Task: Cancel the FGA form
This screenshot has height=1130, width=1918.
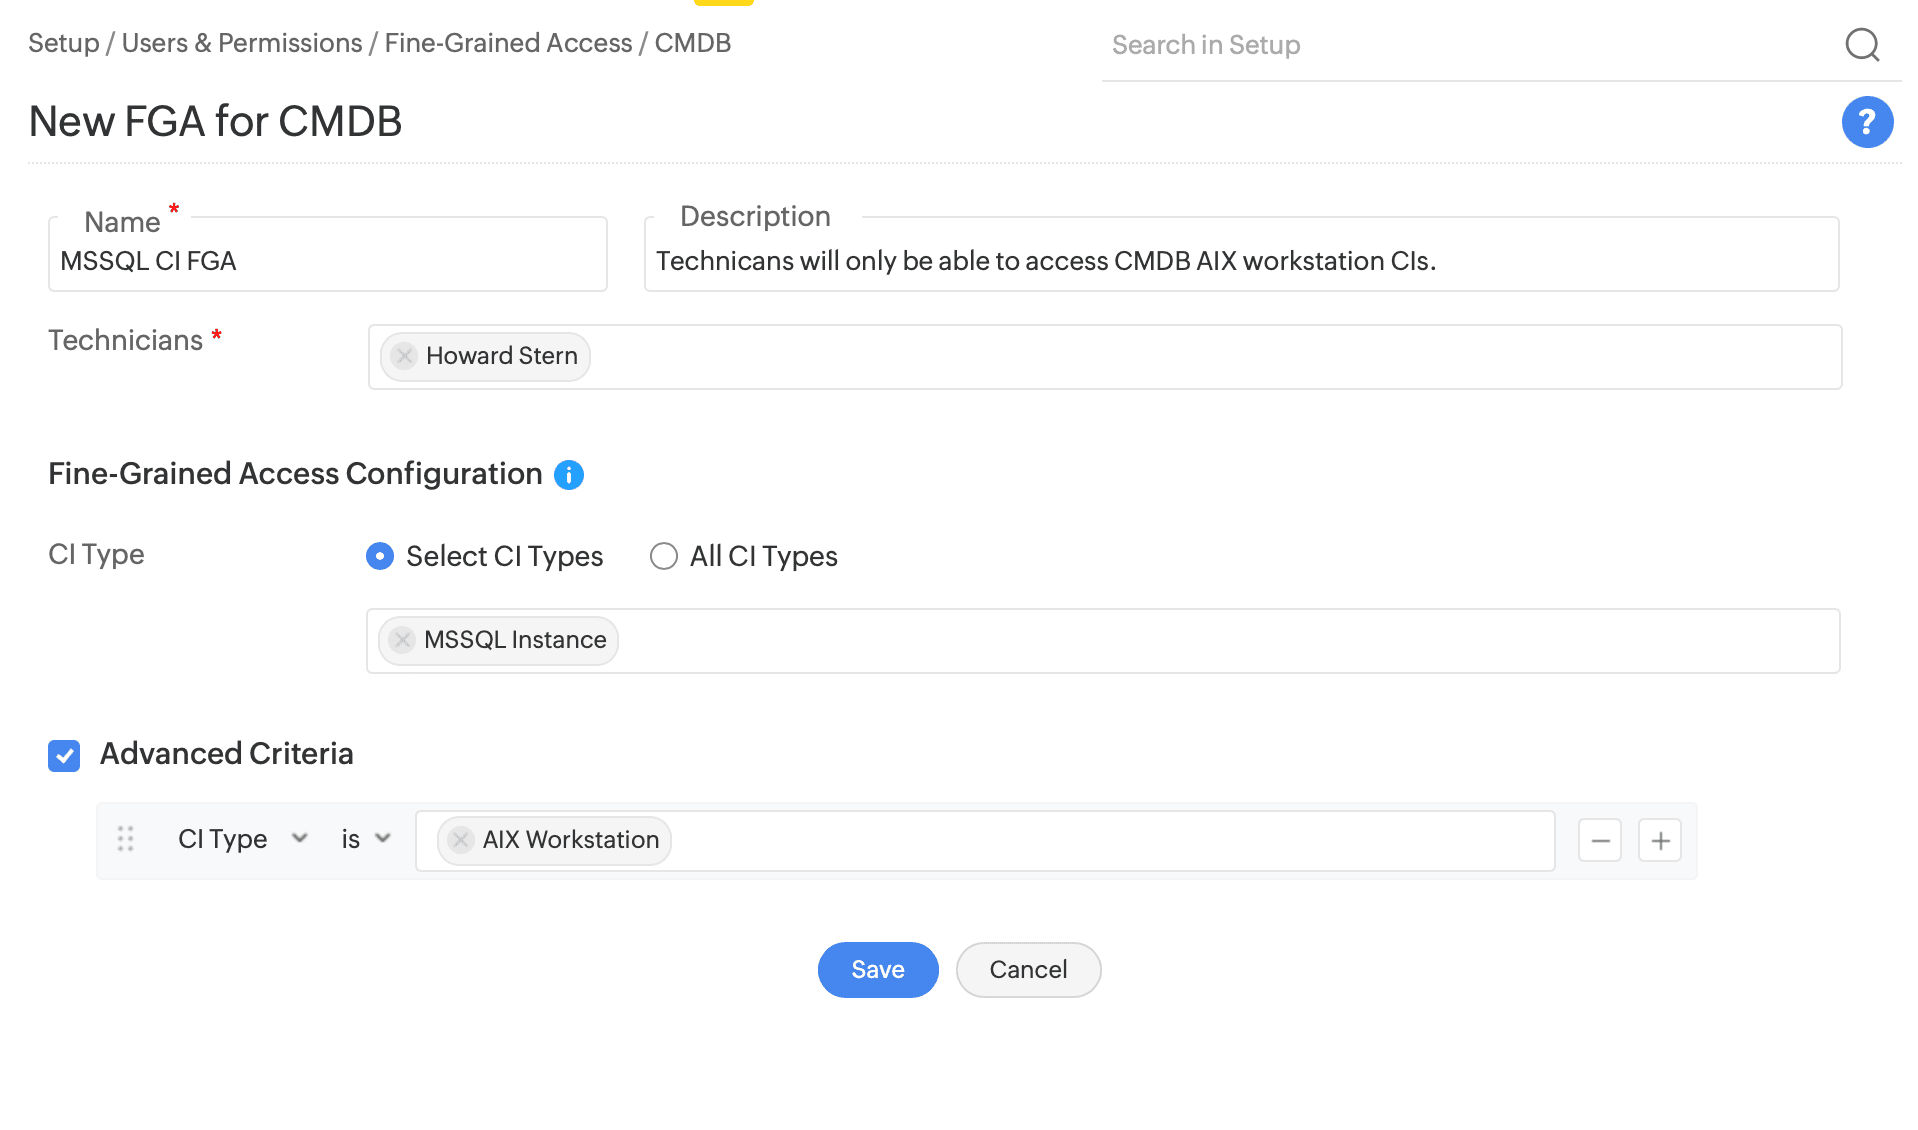Action: pyautogui.click(x=1028, y=970)
